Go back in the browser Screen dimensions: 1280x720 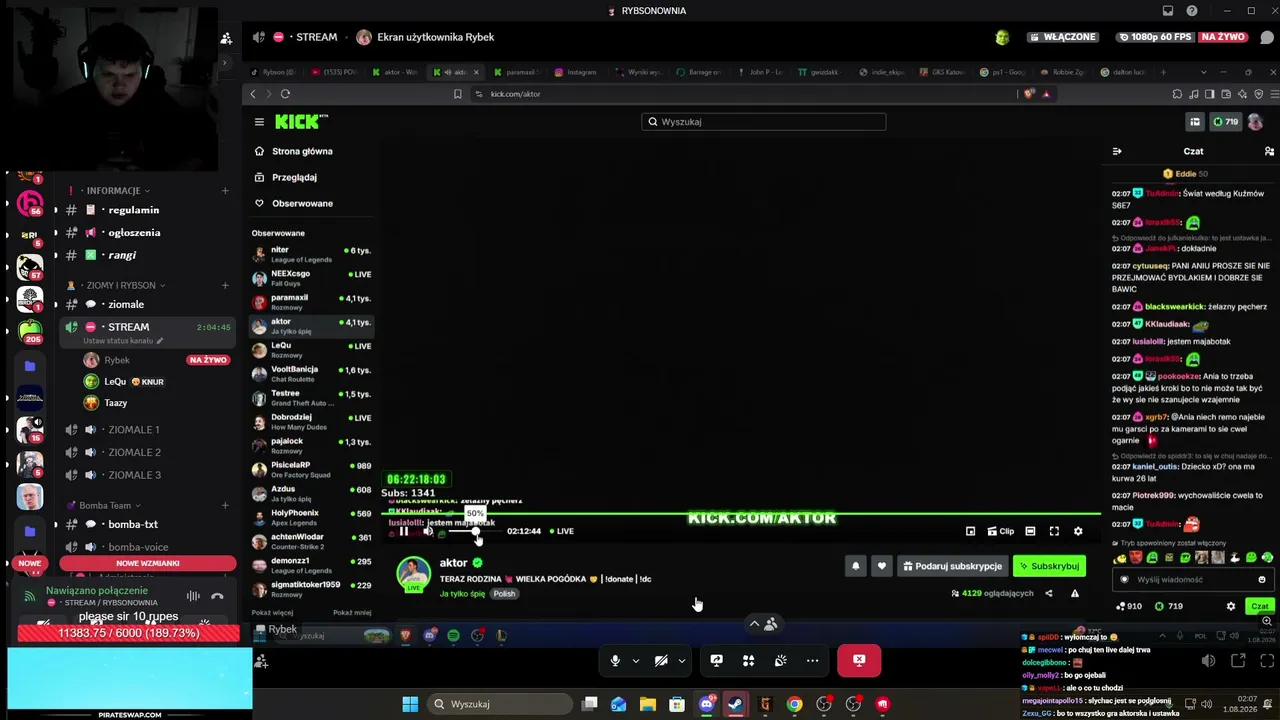[x=253, y=94]
